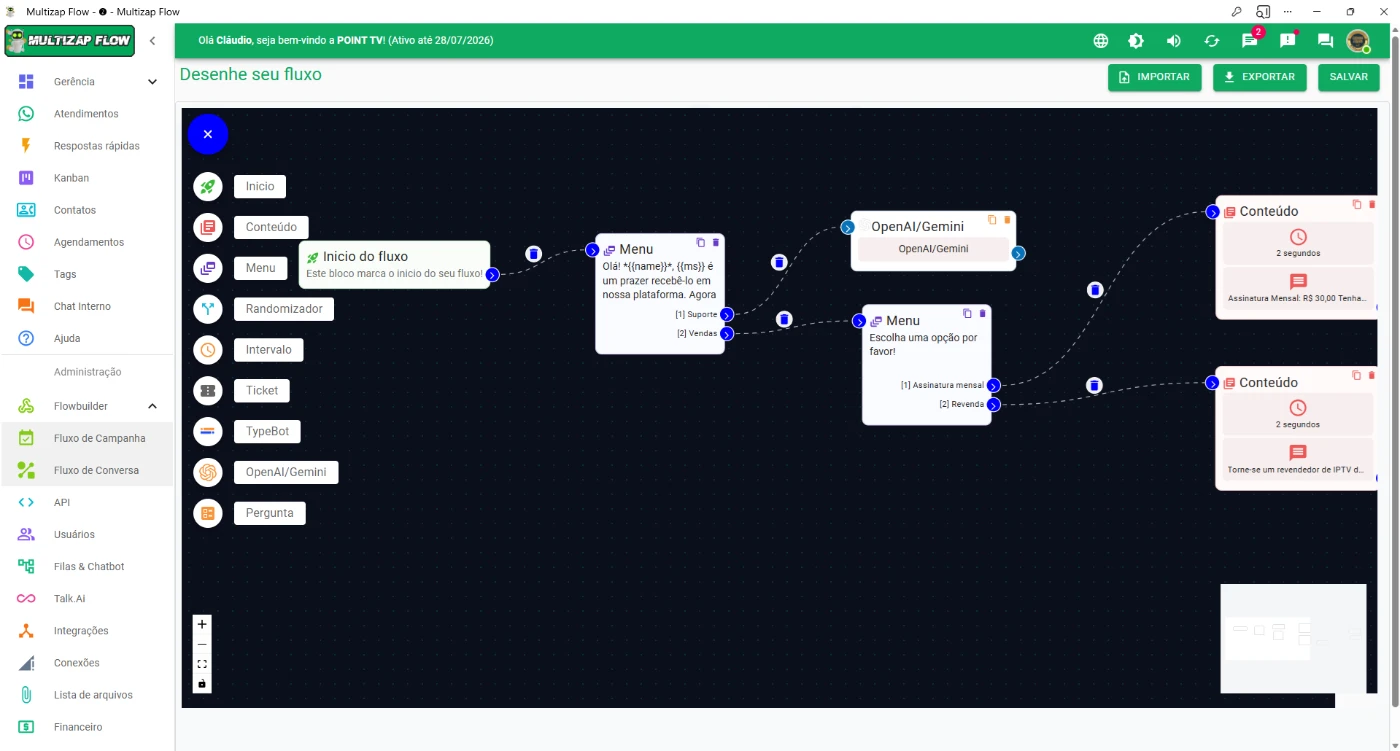The width and height of the screenshot is (1400, 751).
Task: Collapse the left sidebar with chevron
Action: [152, 41]
